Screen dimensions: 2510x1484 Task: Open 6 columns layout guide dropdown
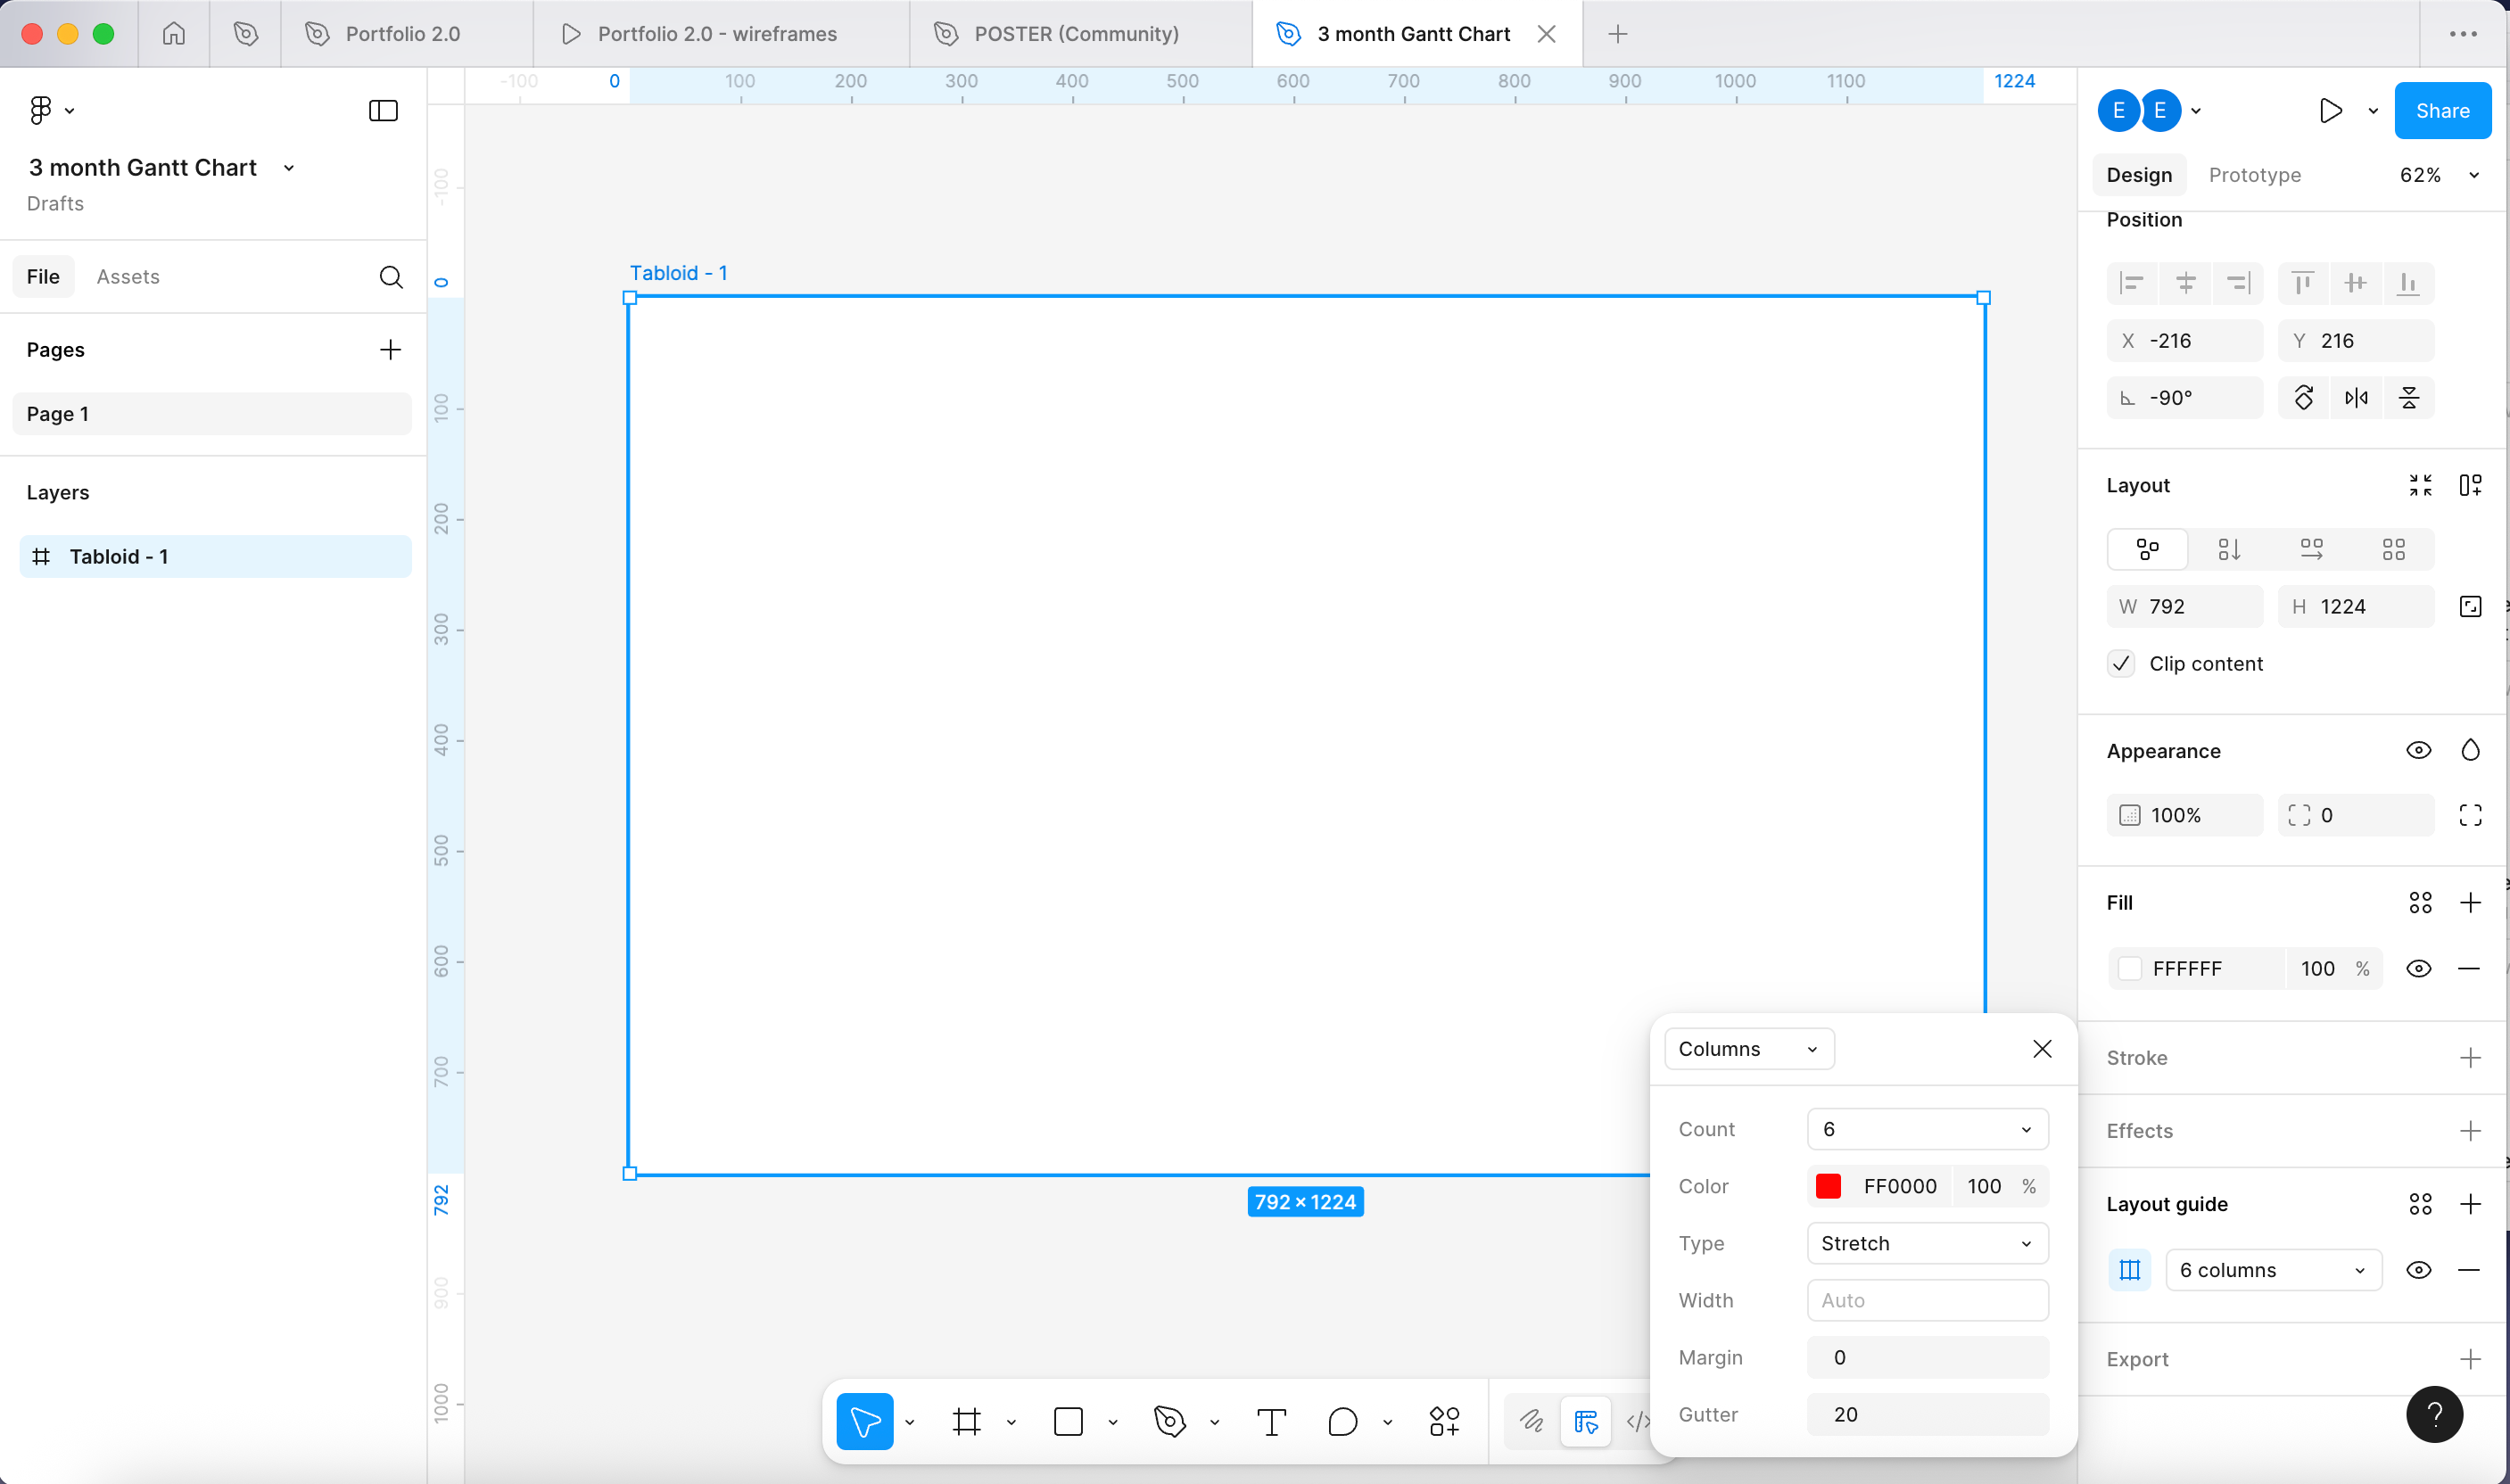tap(2273, 1270)
